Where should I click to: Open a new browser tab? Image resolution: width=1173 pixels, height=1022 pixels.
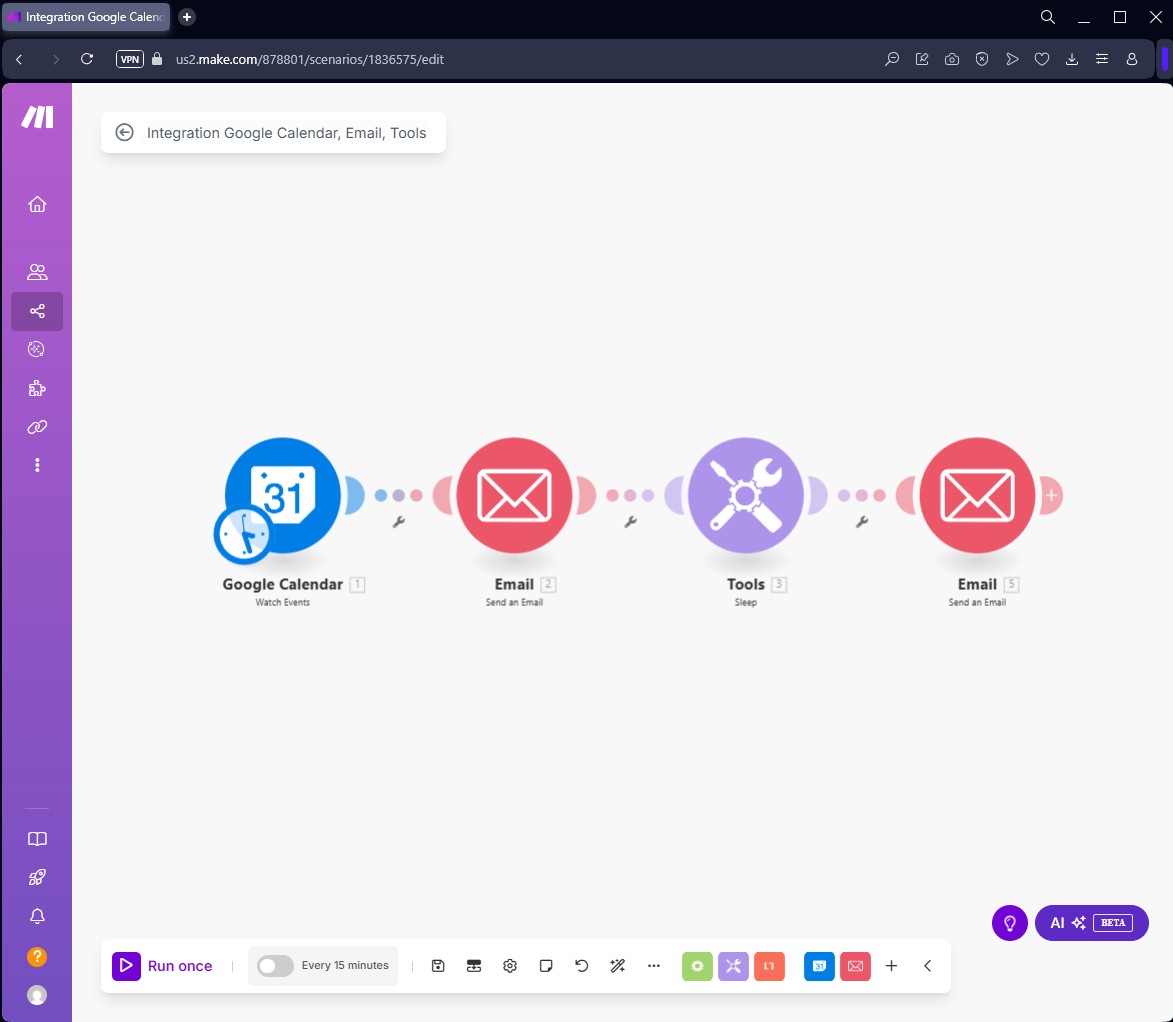[x=187, y=16]
